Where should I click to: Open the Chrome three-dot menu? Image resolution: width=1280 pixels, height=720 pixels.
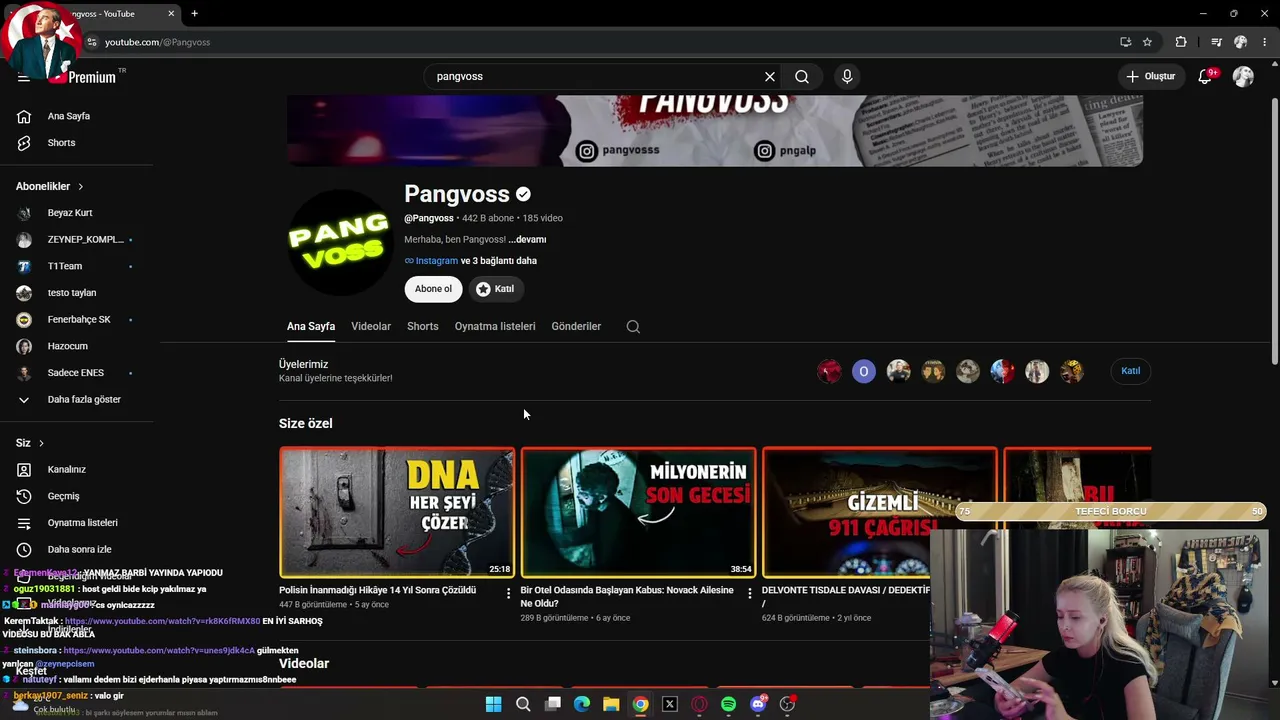1265,42
